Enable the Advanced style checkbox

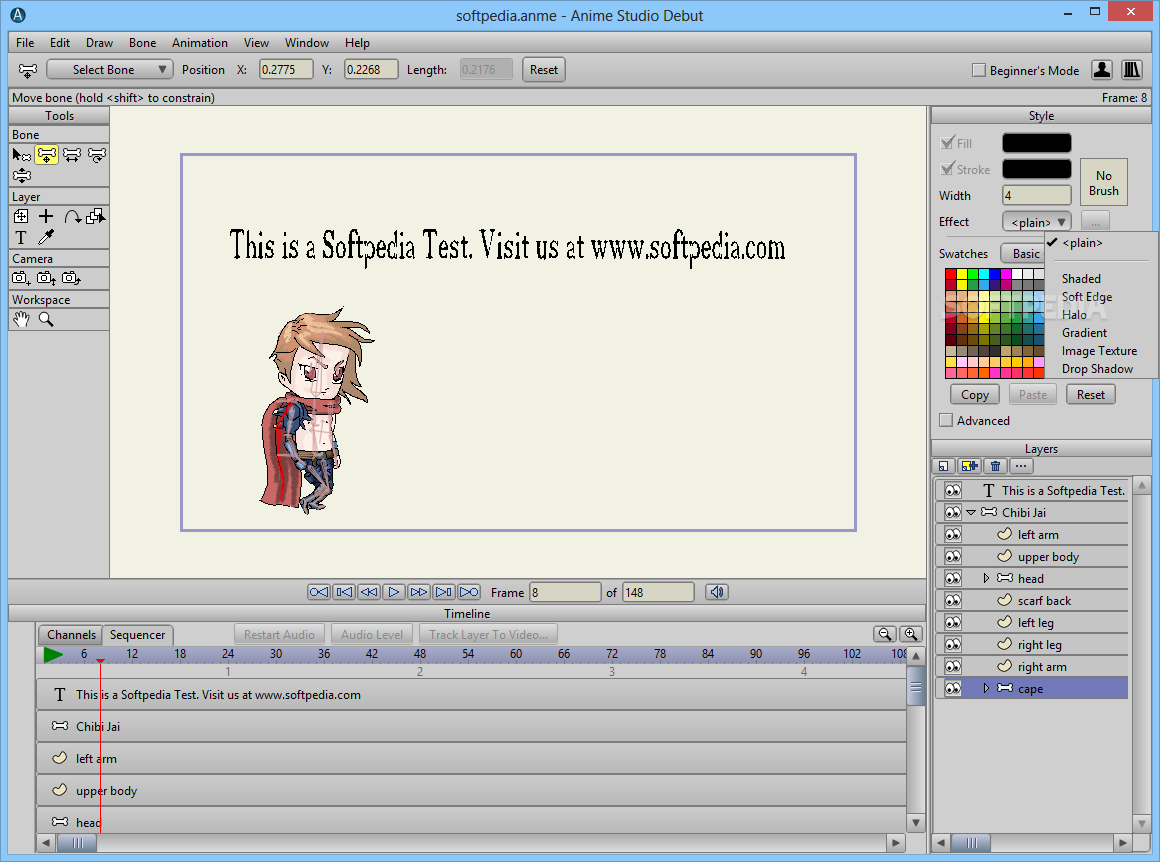point(945,420)
